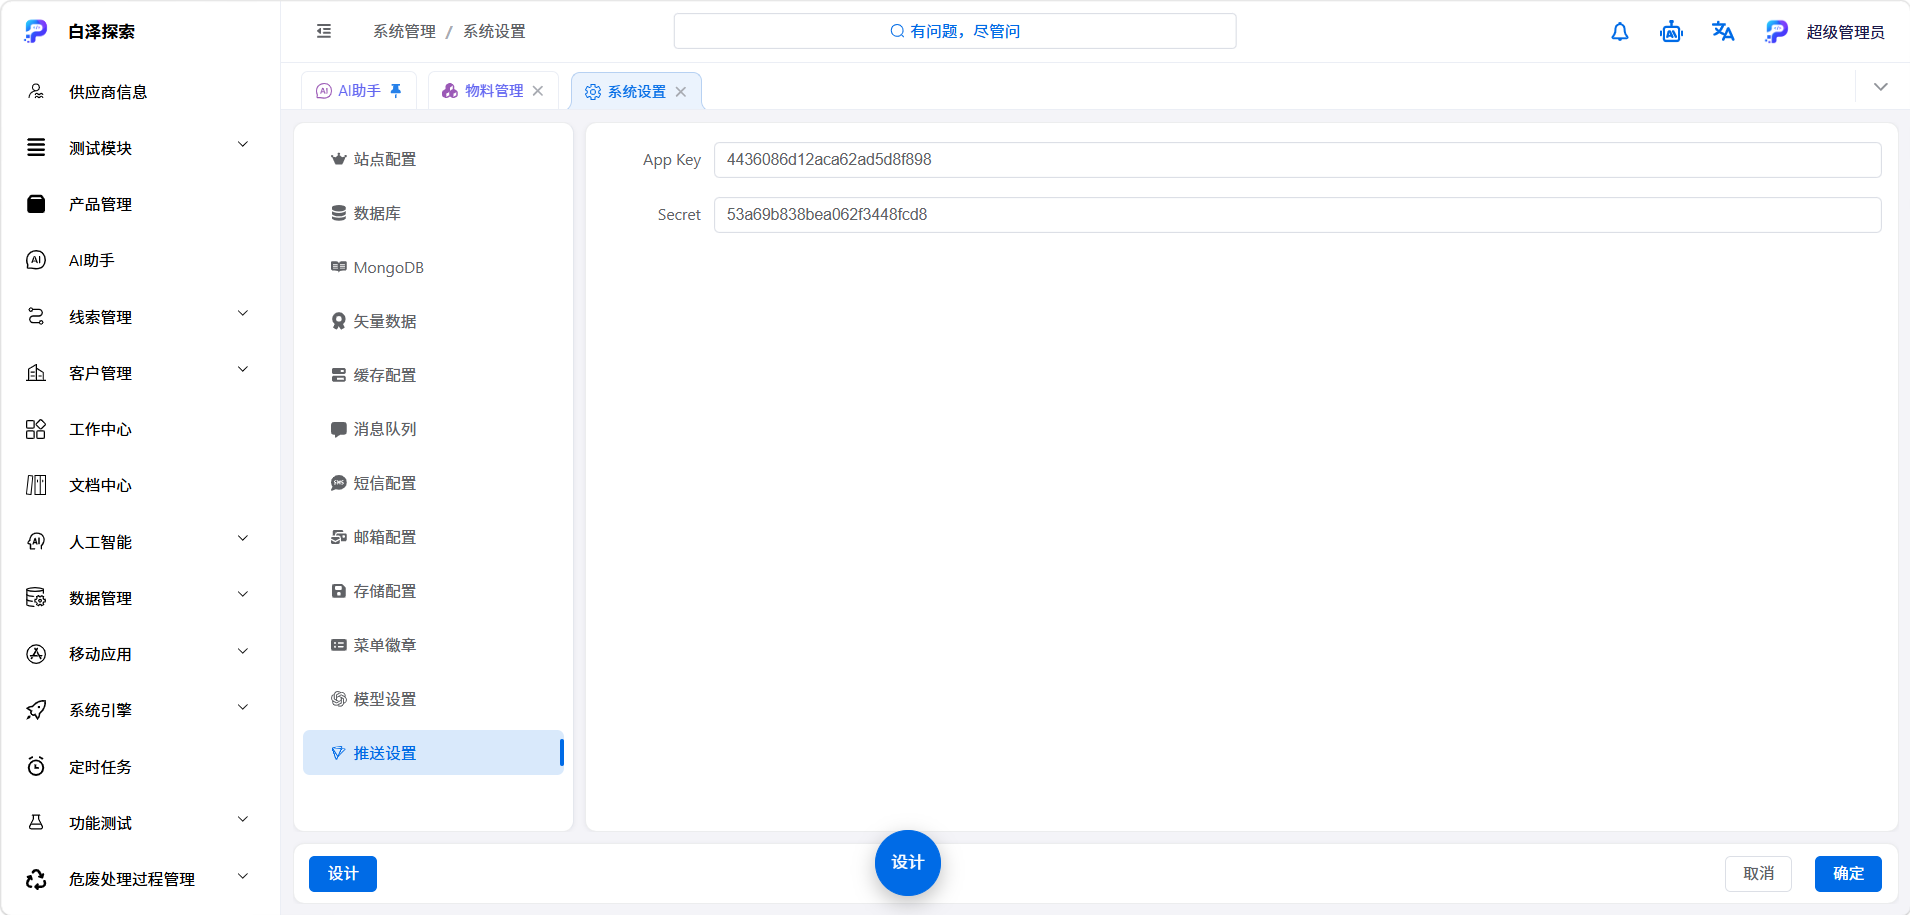Open the AI robot assistant icon
Viewport: 1910px width, 915px height.
click(x=1671, y=32)
